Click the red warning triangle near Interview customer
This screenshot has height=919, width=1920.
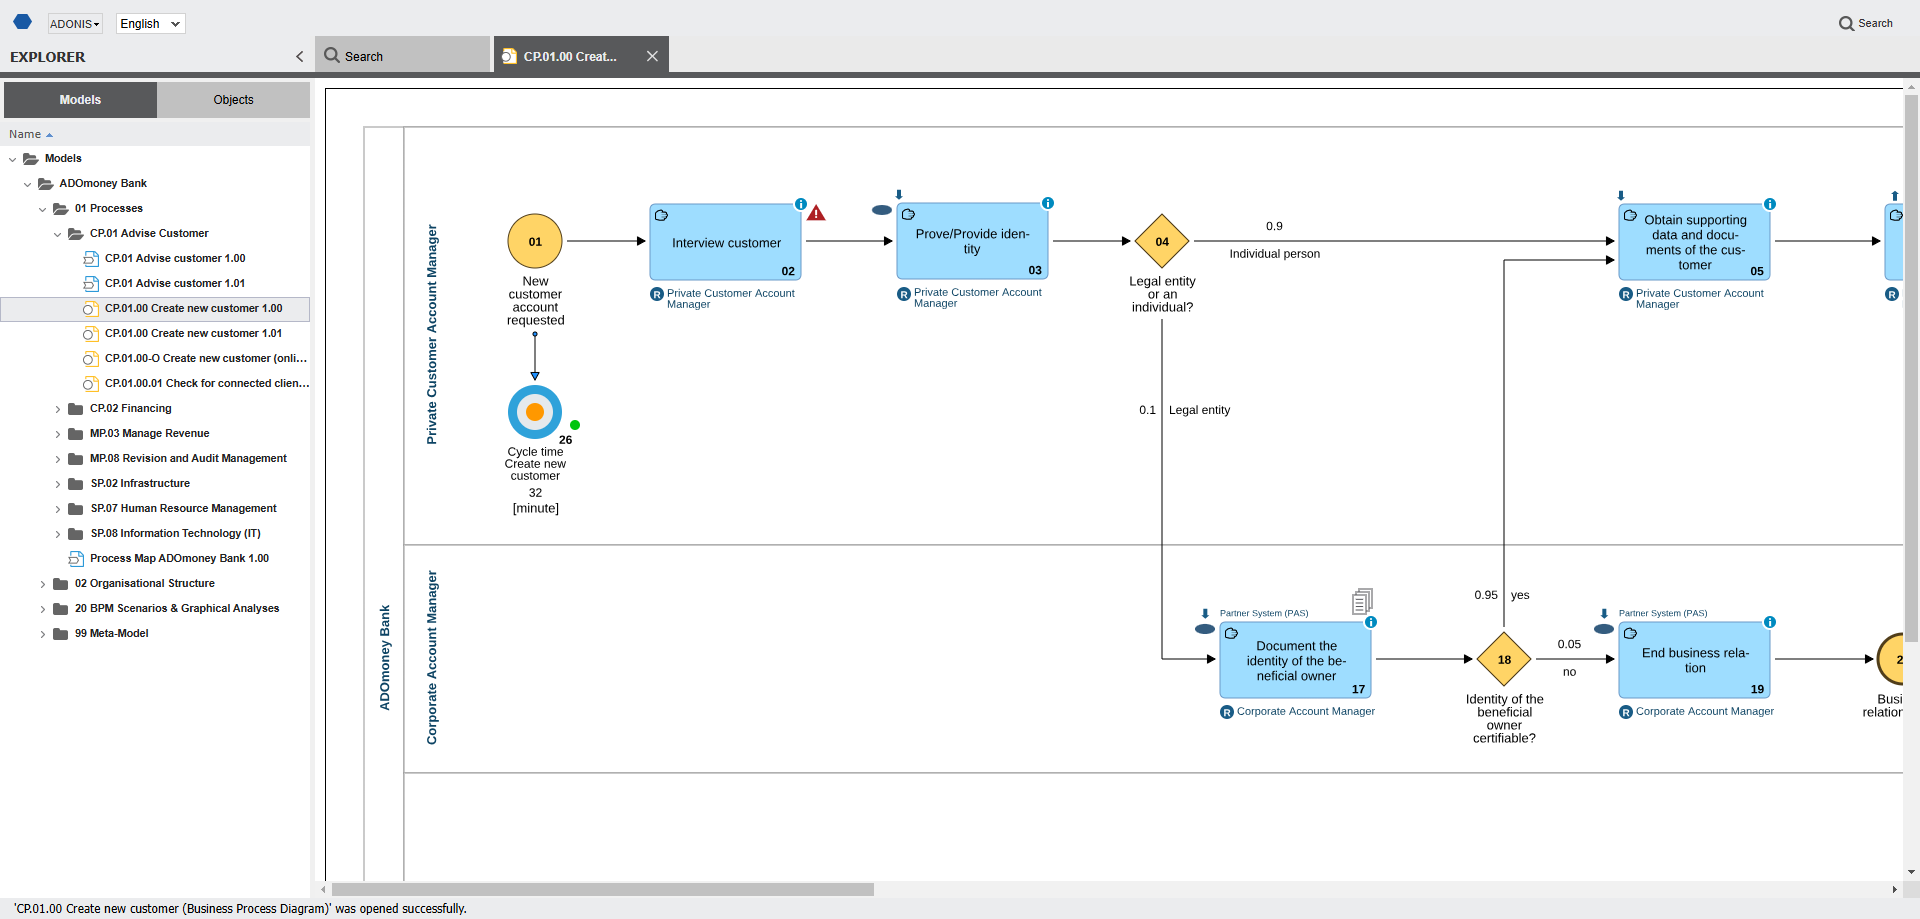tap(816, 213)
